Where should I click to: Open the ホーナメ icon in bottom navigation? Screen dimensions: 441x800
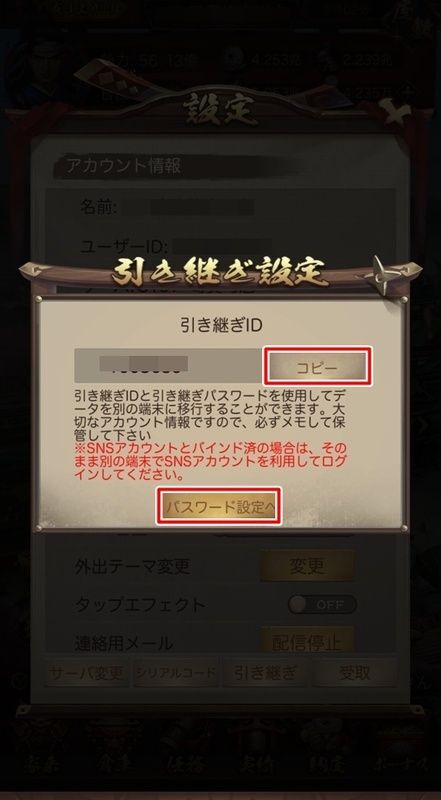pyautogui.click(x=403, y=752)
